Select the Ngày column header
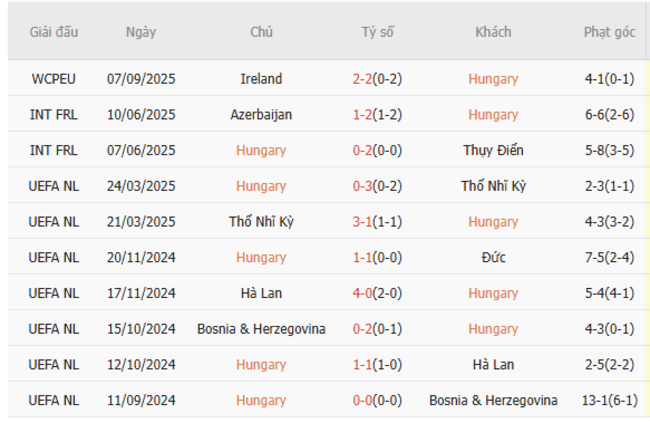The width and height of the screenshot is (650, 423). tap(141, 32)
